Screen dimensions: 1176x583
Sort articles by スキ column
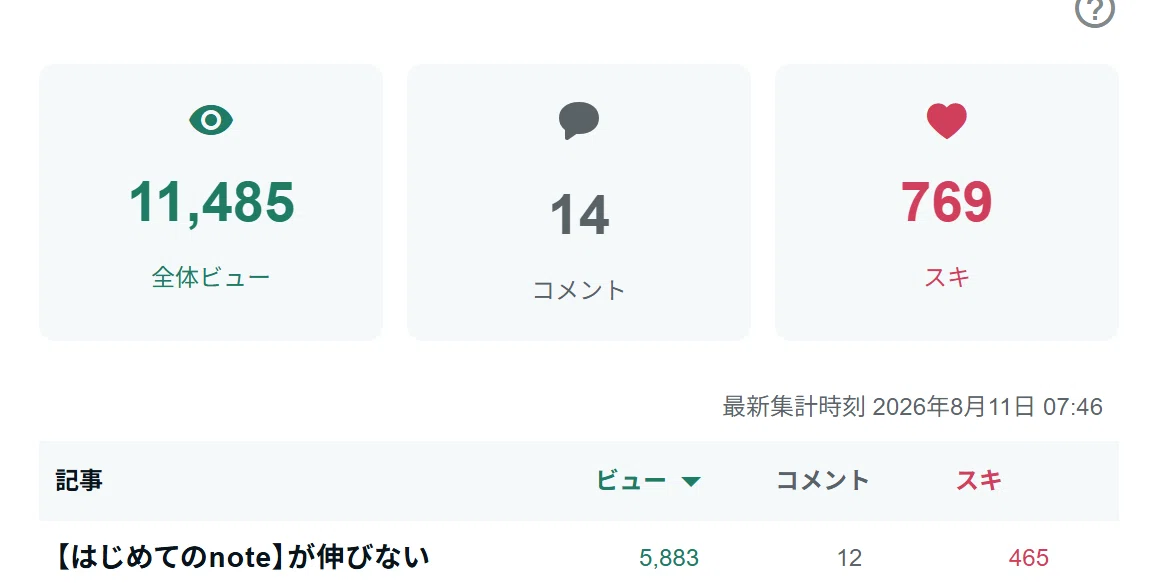click(x=978, y=480)
